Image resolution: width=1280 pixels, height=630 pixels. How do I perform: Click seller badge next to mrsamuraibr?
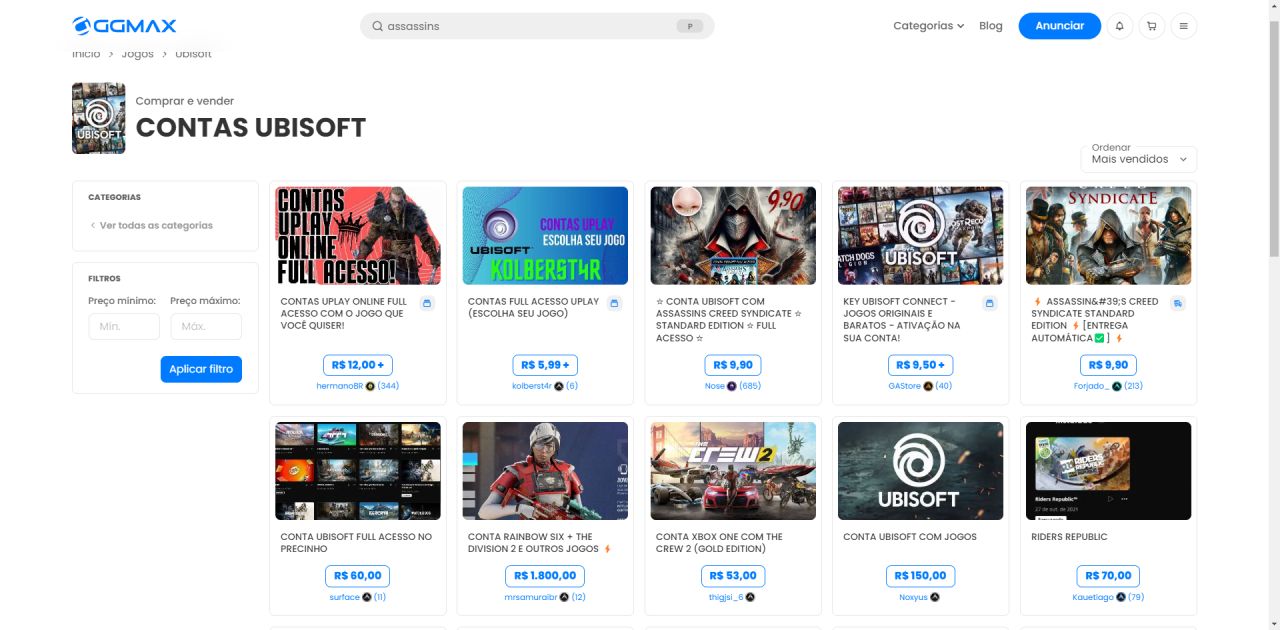pos(564,597)
